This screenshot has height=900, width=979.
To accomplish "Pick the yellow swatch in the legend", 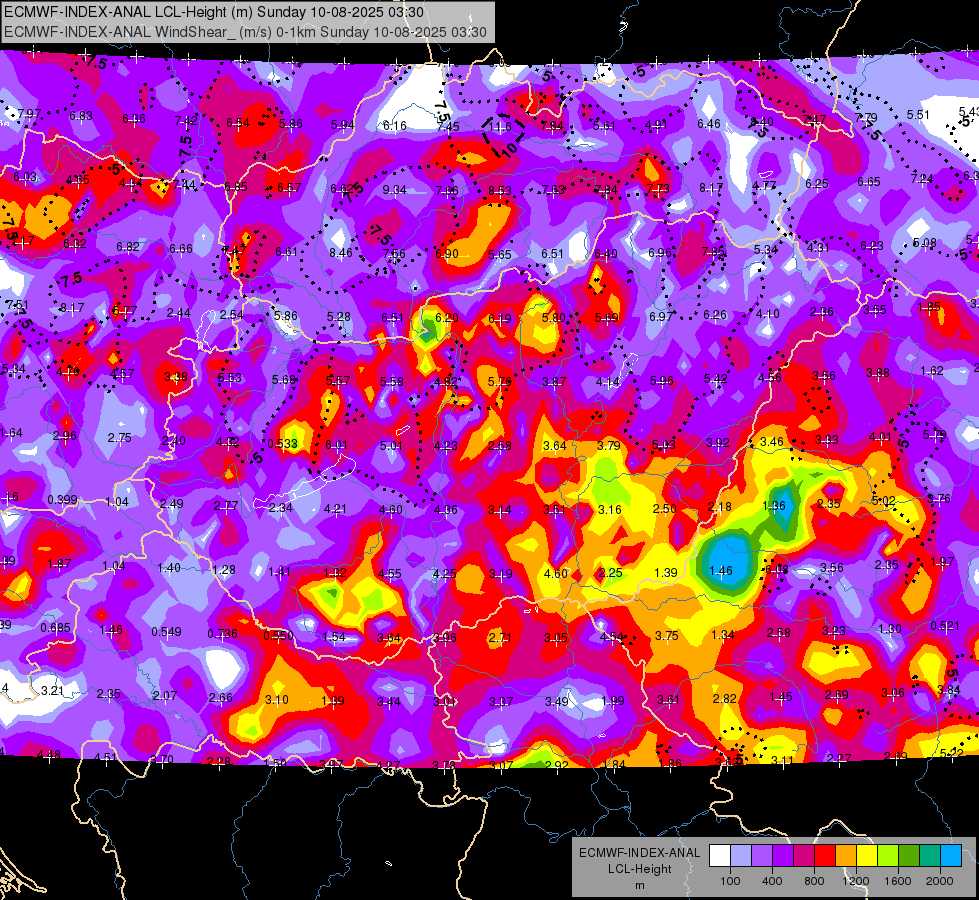I will tap(867, 856).
